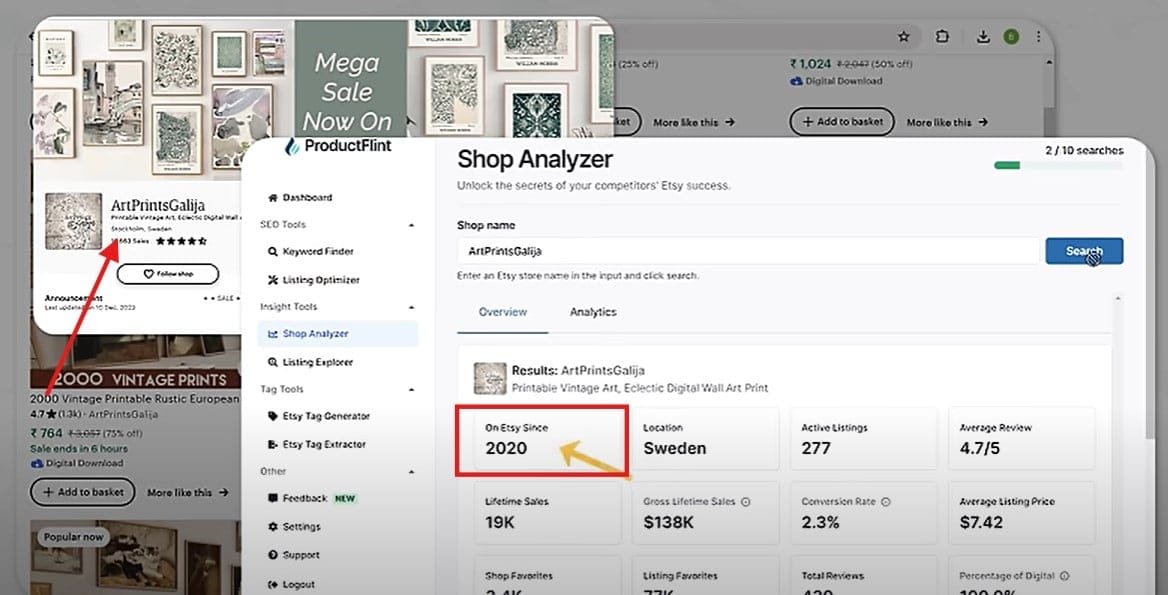Open the Listing Optimizer tool
The width and height of the screenshot is (1168, 595).
[320, 280]
